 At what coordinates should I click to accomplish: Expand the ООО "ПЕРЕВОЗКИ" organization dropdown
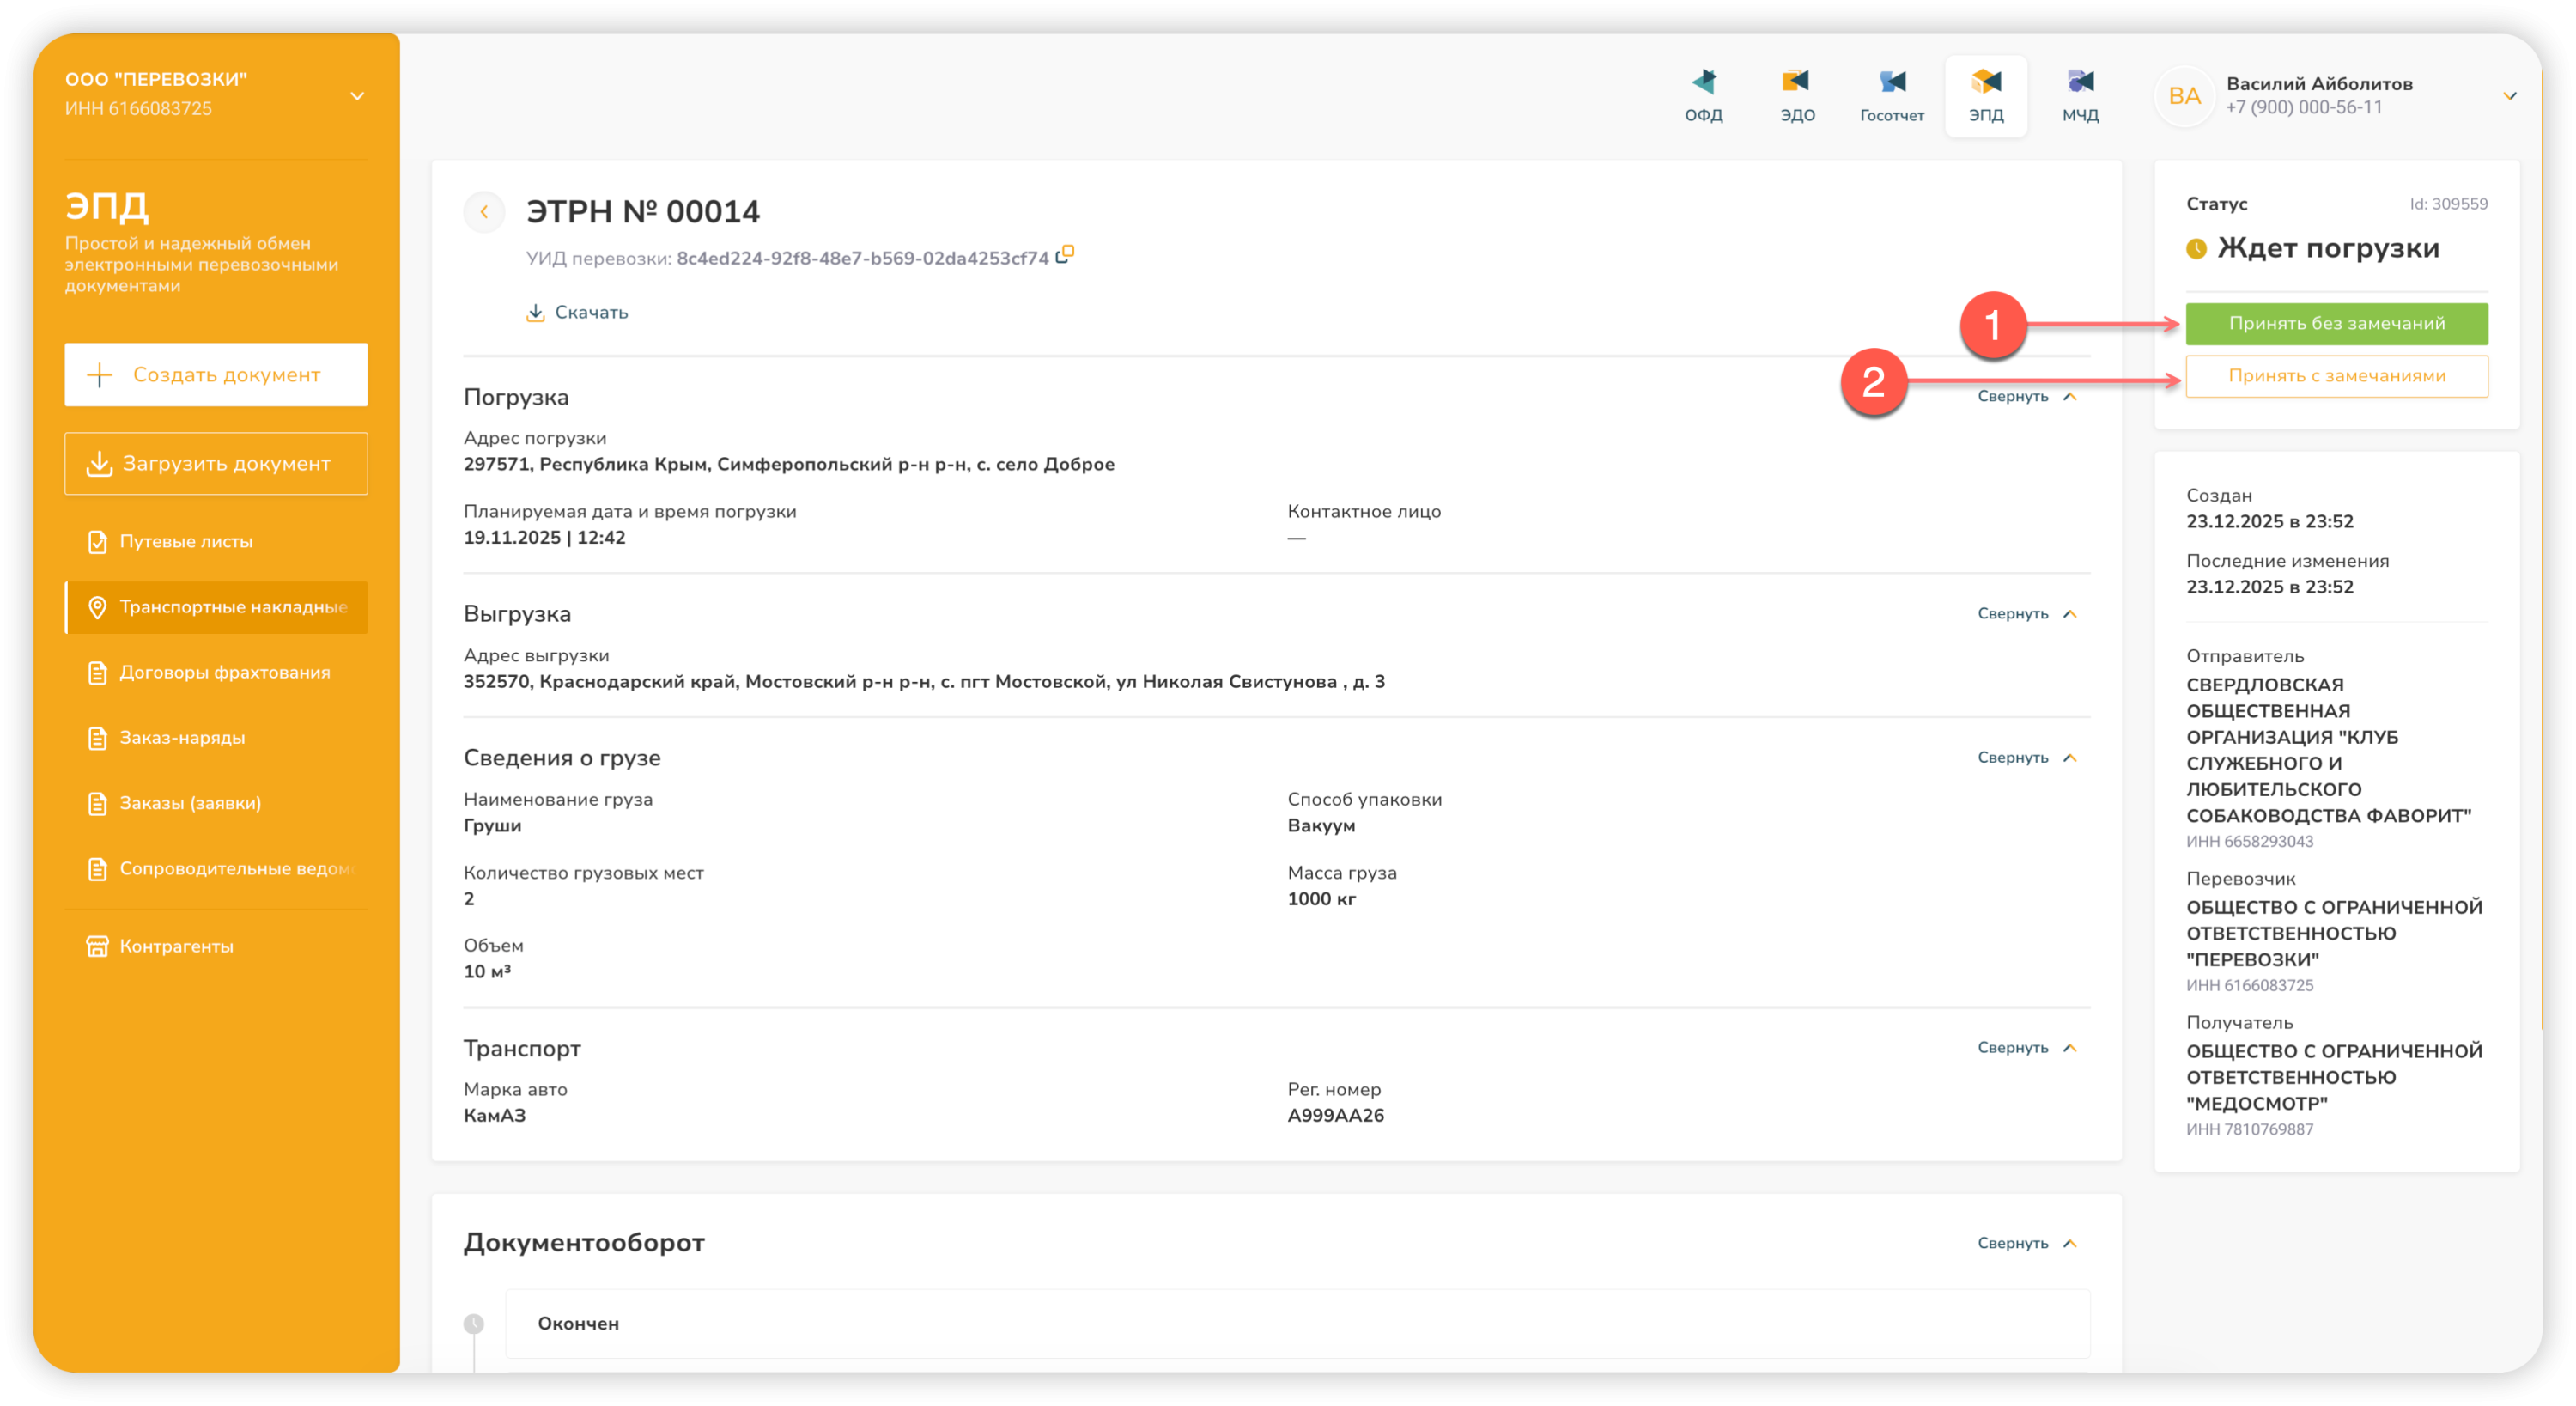tap(357, 96)
